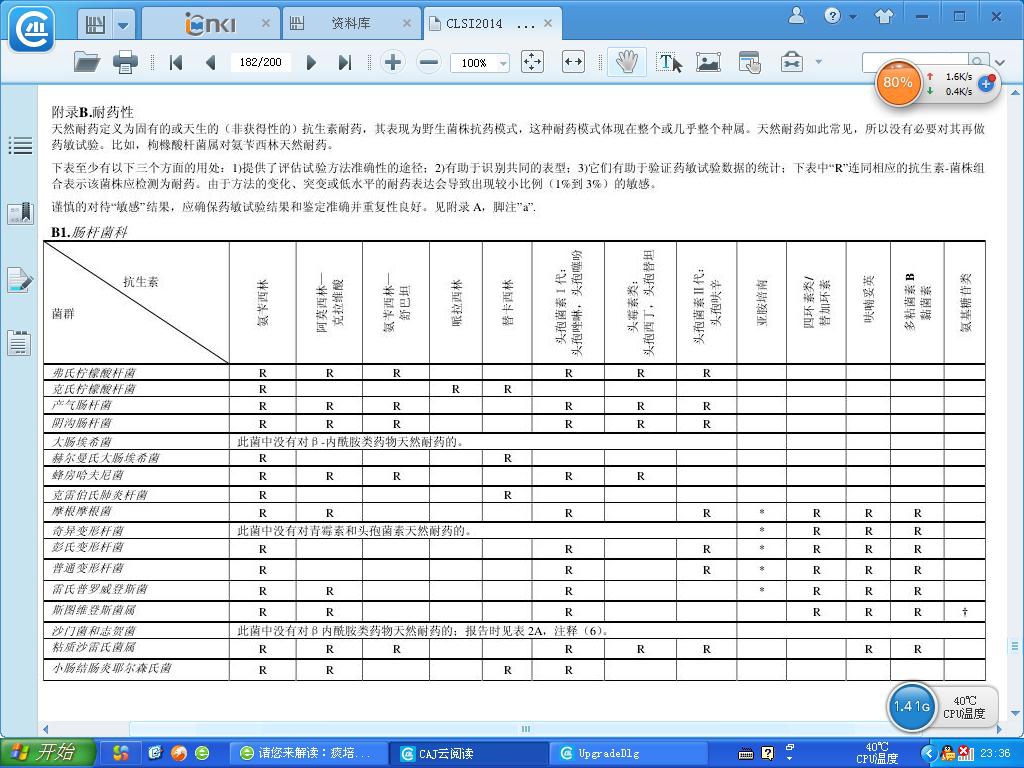The width and height of the screenshot is (1024, 768).
Task: Toggle the annotation notes panel
Action: [x=20, y=279]
